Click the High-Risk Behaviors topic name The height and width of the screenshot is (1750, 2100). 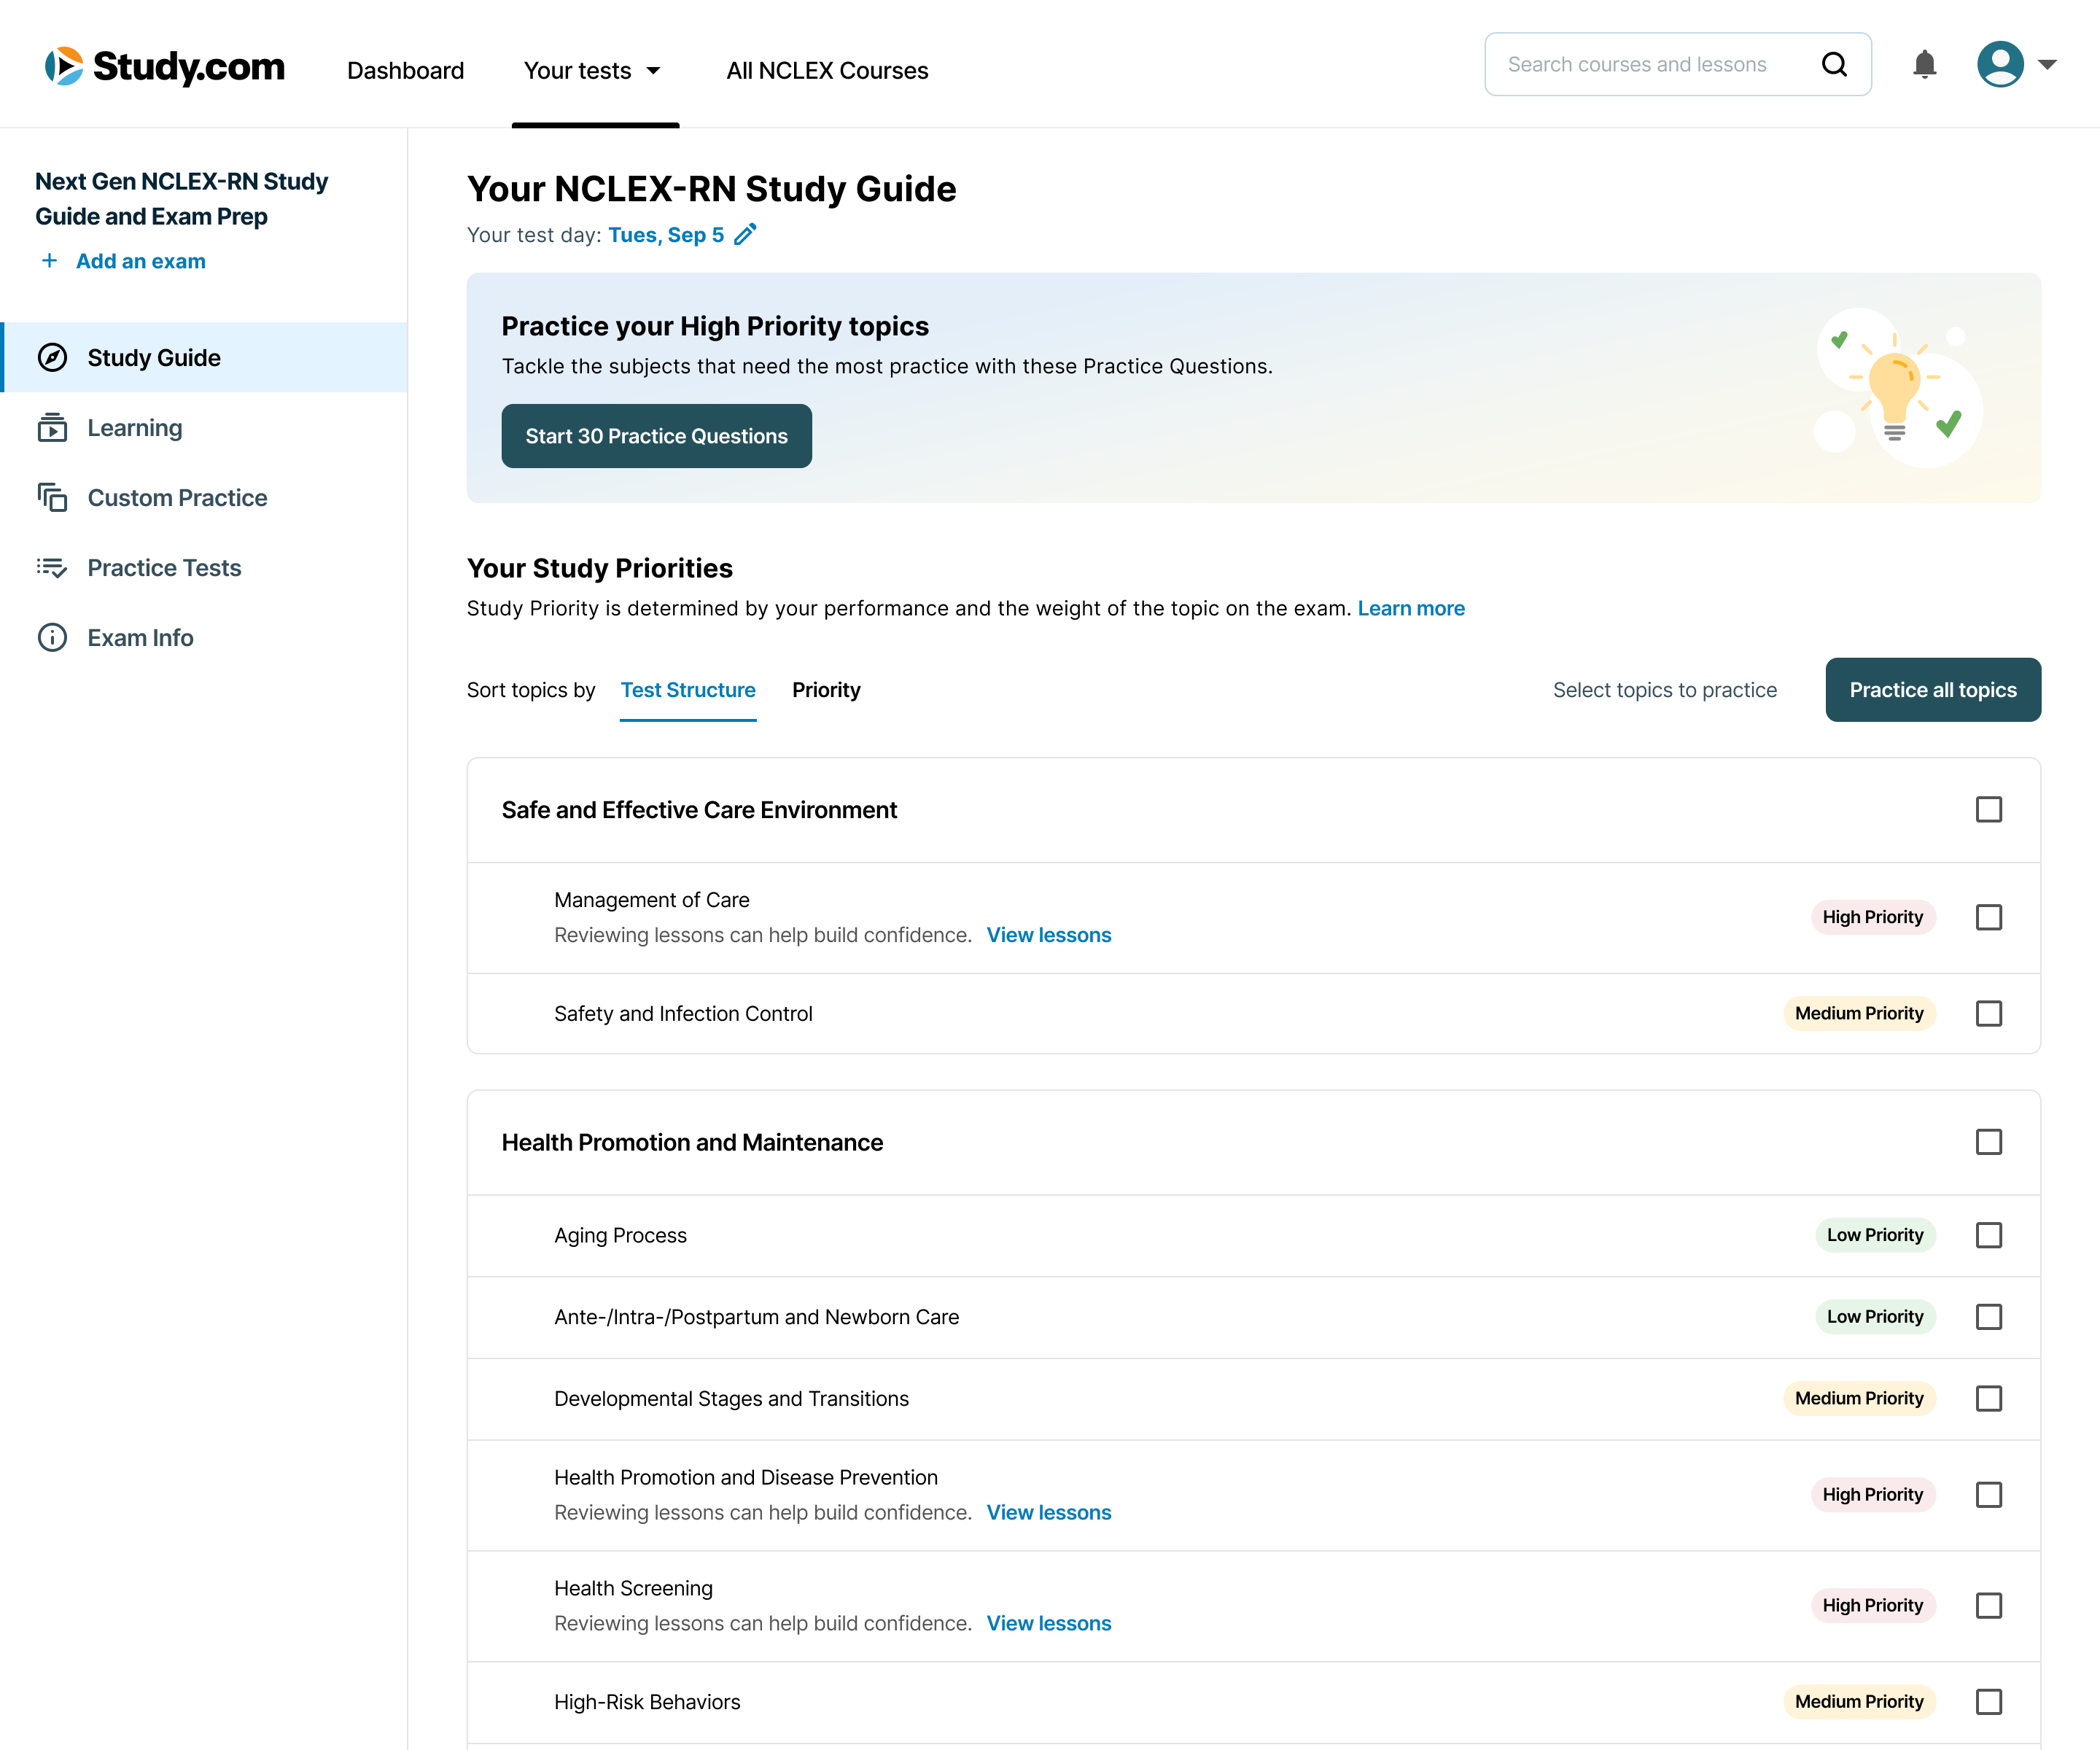point(647,1701)
